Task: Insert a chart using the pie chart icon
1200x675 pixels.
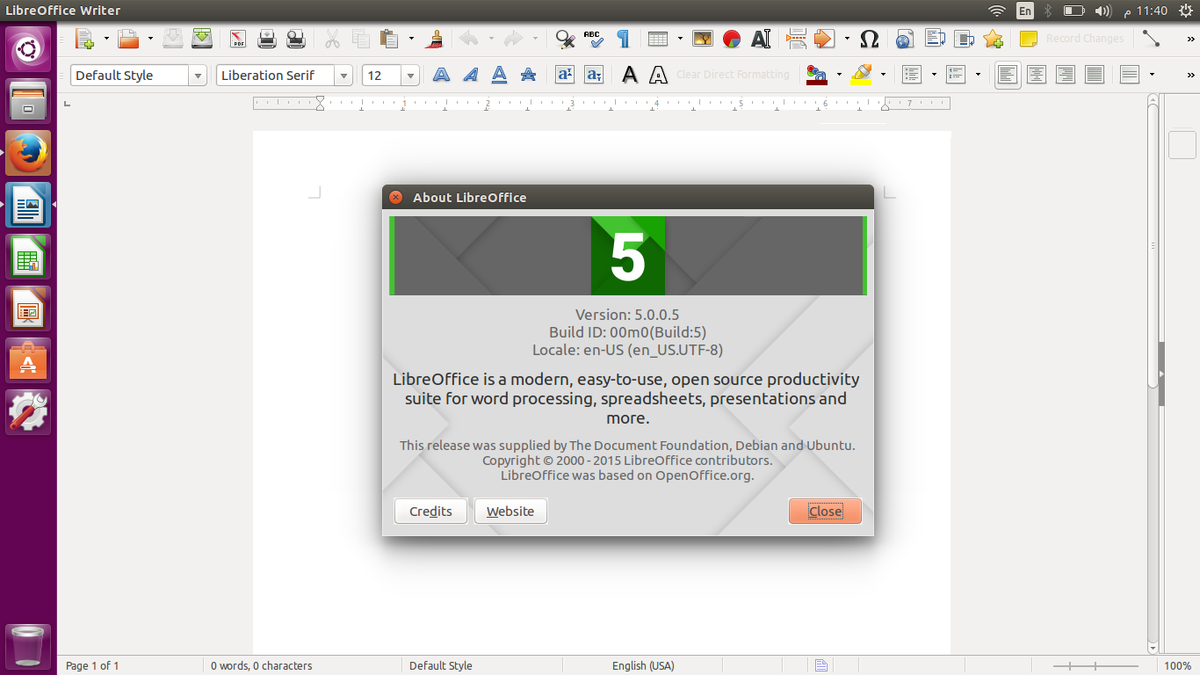Action: coord(732,39)
